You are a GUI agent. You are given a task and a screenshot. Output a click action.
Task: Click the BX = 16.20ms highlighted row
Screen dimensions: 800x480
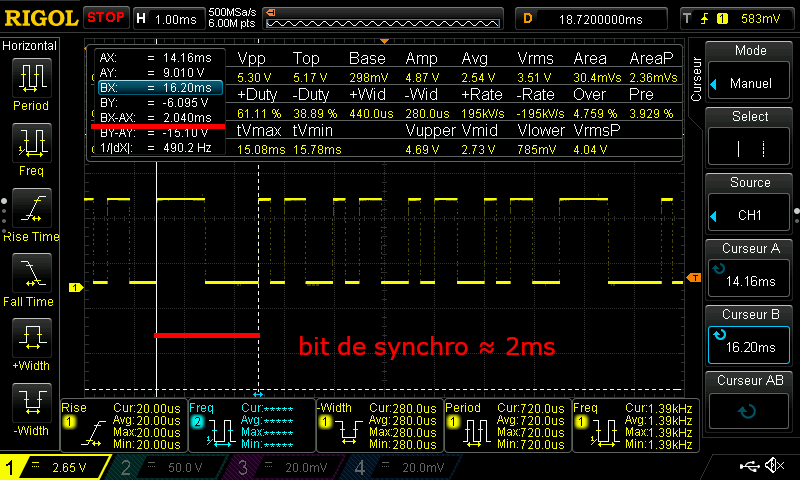click(x=161, y=88)
